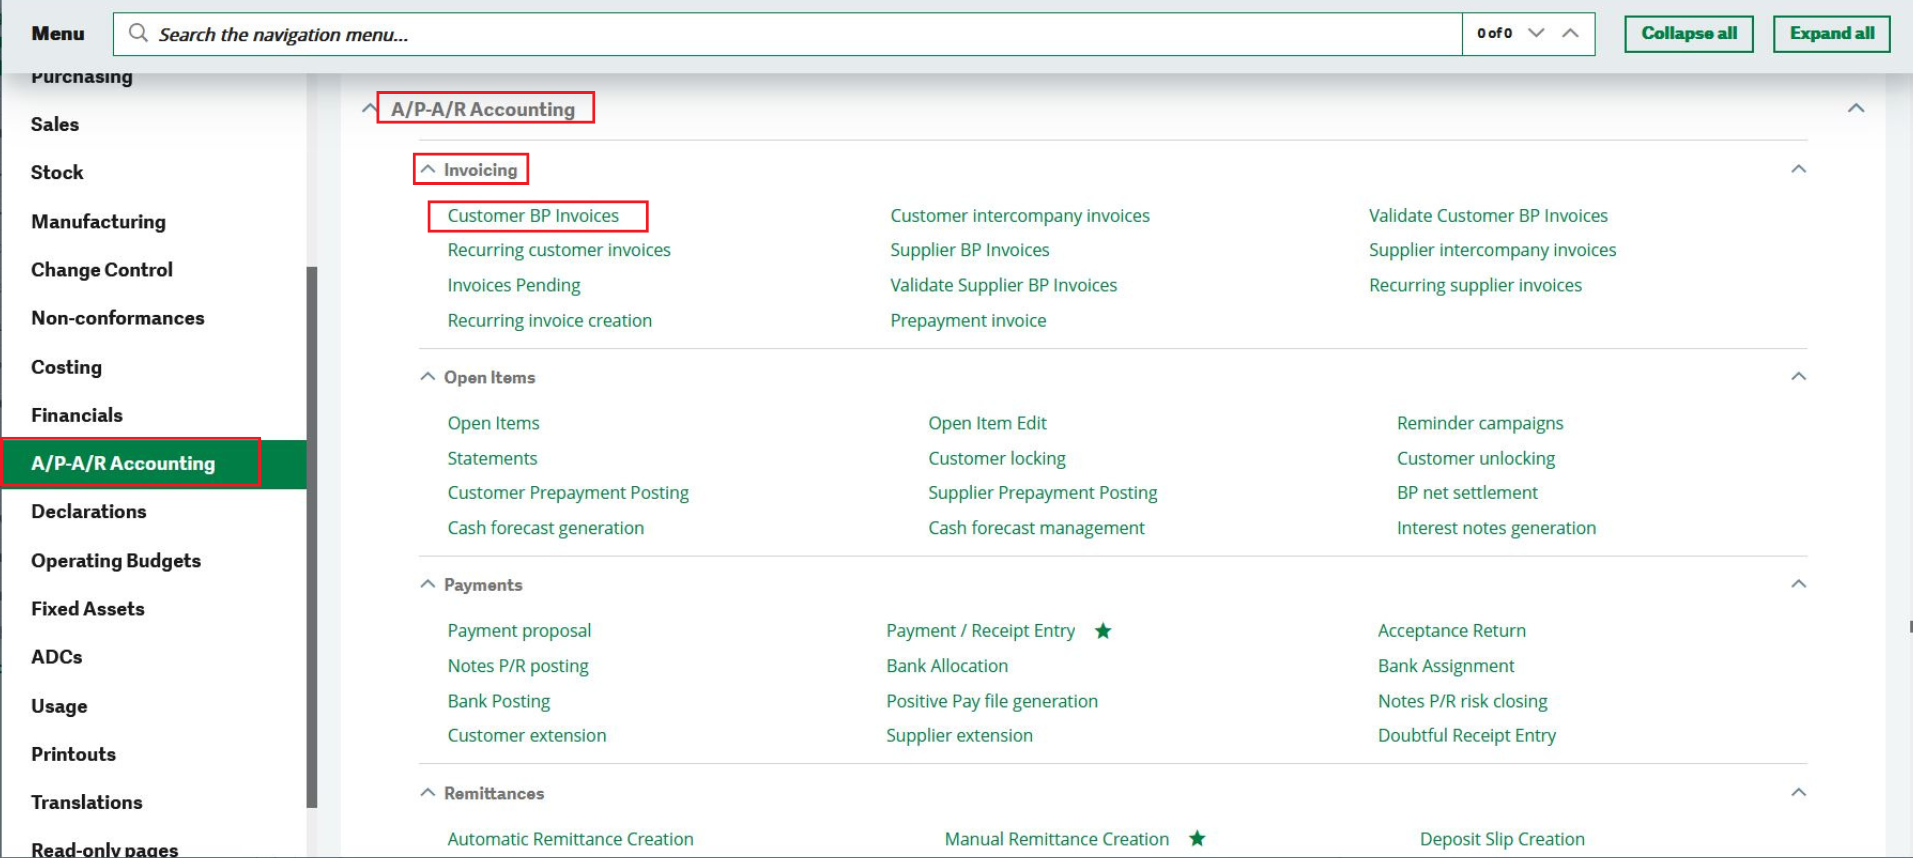
Task: Open the Stock menu module
Action: coord(57,172)
